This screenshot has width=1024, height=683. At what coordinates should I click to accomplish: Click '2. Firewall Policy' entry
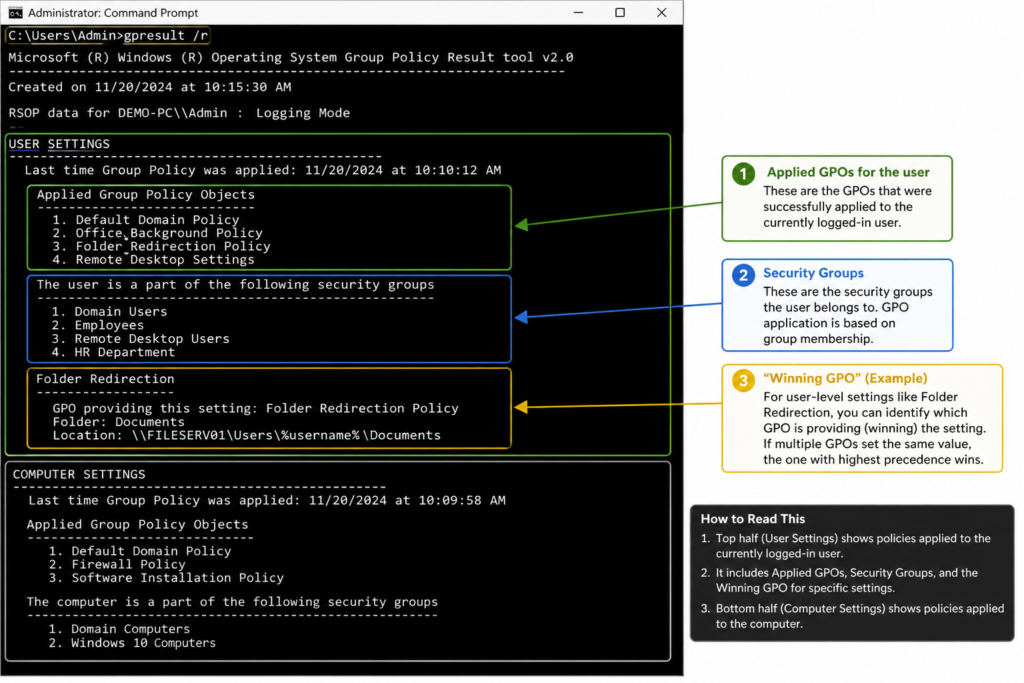click(117, 565)
